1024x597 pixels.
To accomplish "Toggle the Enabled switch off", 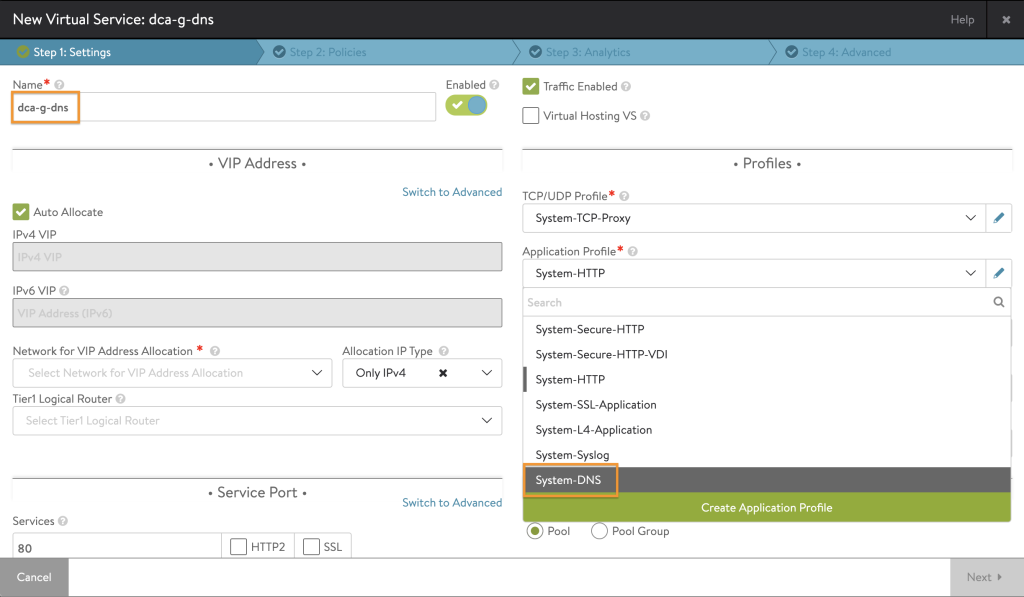I will click(x=466, y=105).
